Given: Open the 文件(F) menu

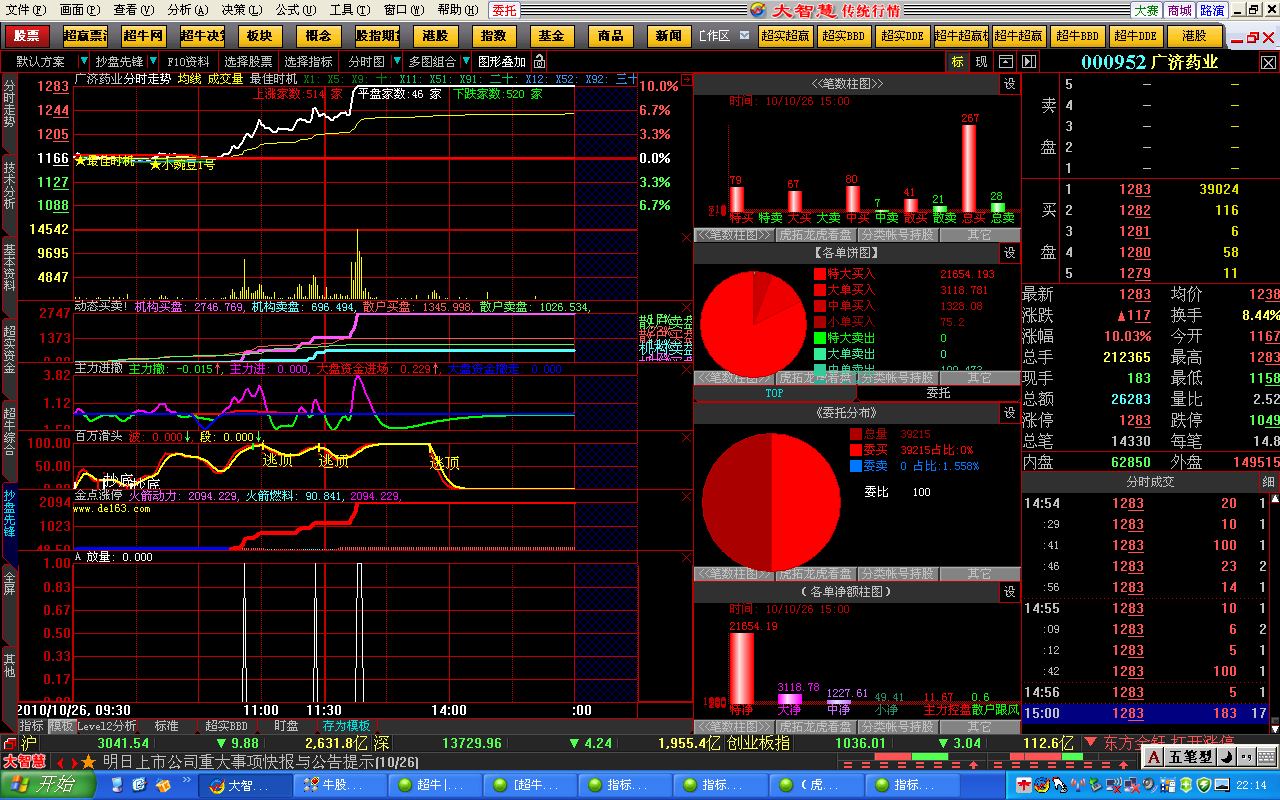Looking at the screenshot, I should coord(25,10).
